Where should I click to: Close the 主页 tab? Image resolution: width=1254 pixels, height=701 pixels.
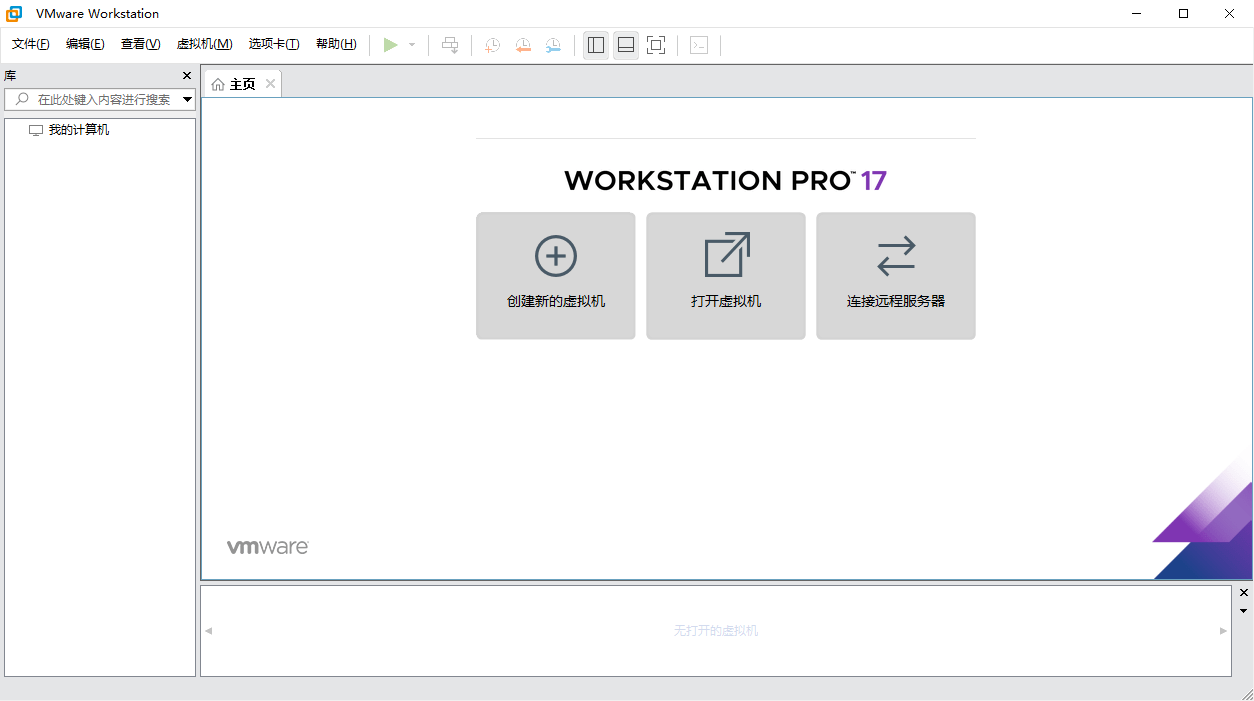270,84
